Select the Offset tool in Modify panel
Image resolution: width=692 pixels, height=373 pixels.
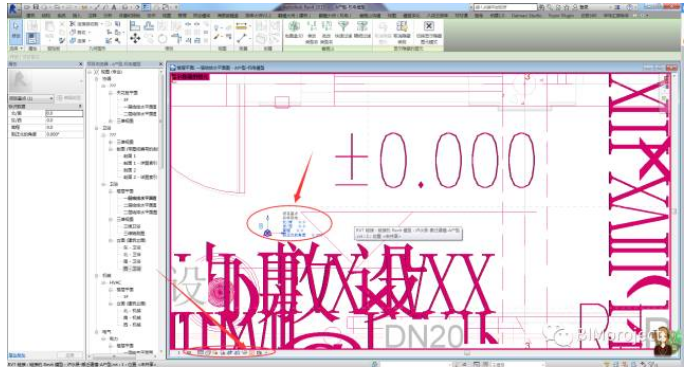(149, 26)
